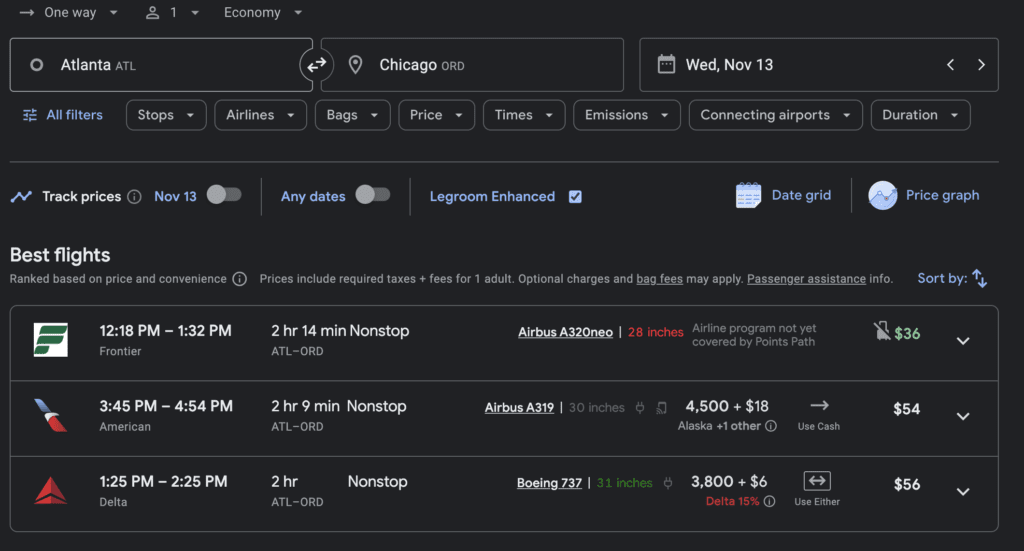Click the 3,800 + $6 points price
The height and width of the screenshot is (551, 1024).
click(729, 482)
